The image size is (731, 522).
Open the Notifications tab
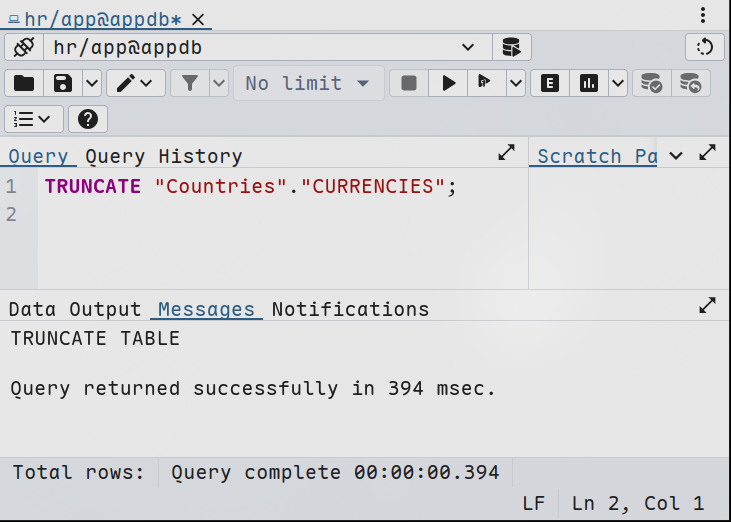pos(350,309)
